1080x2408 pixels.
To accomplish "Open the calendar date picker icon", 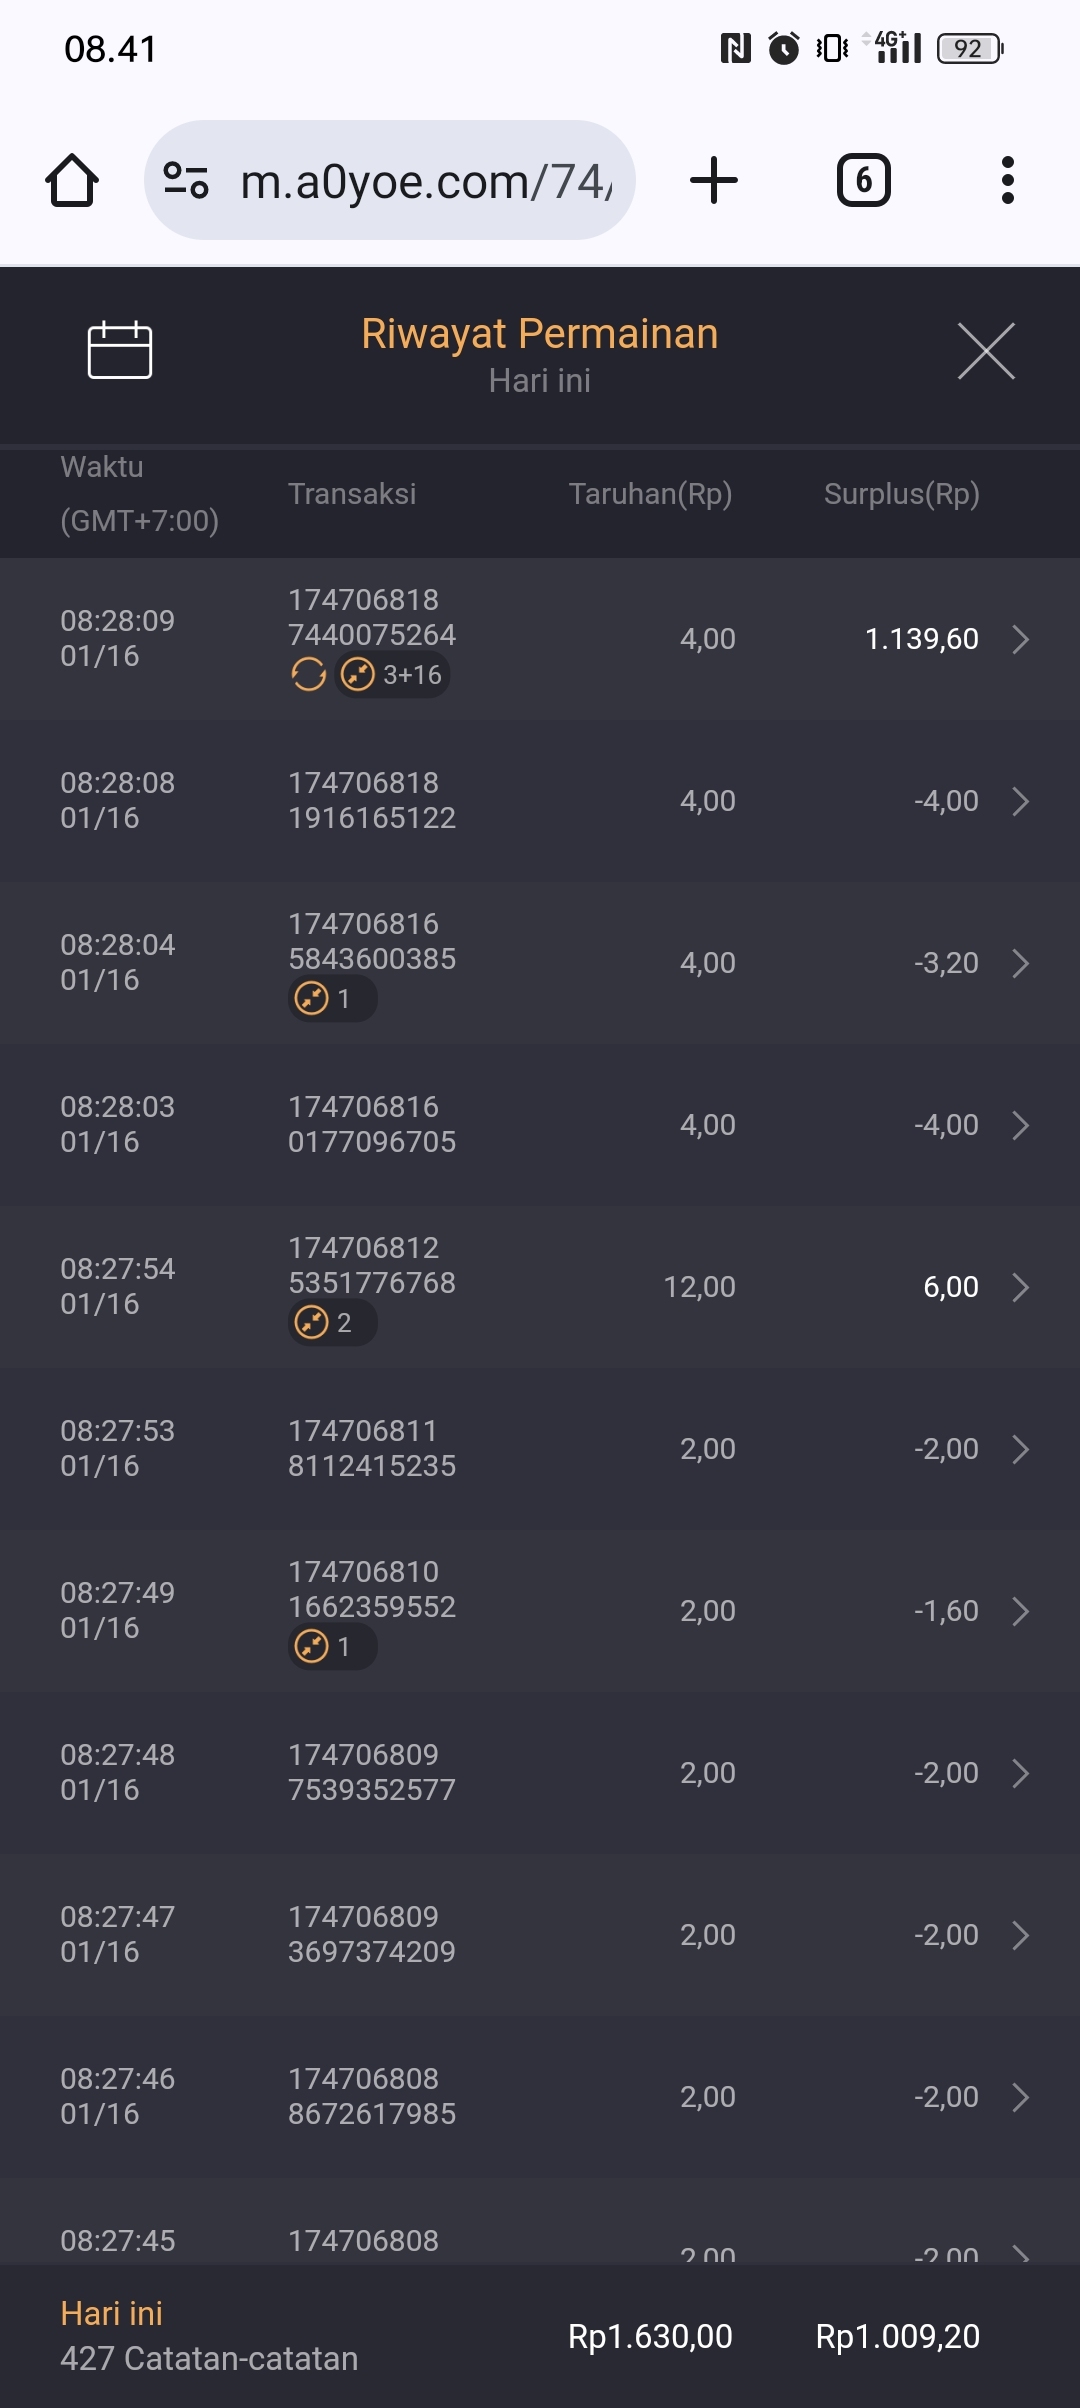I will click(x=120, y=350).
